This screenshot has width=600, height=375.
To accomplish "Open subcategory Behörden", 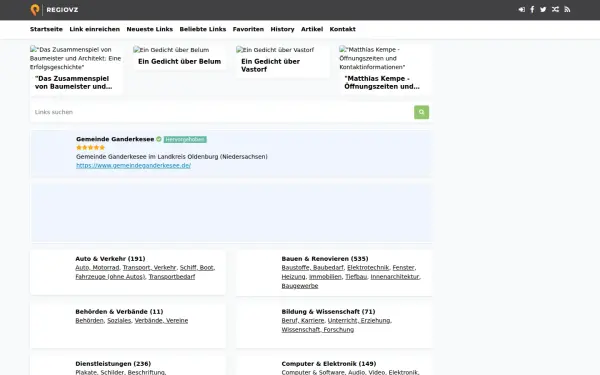I will pos(90,321).
